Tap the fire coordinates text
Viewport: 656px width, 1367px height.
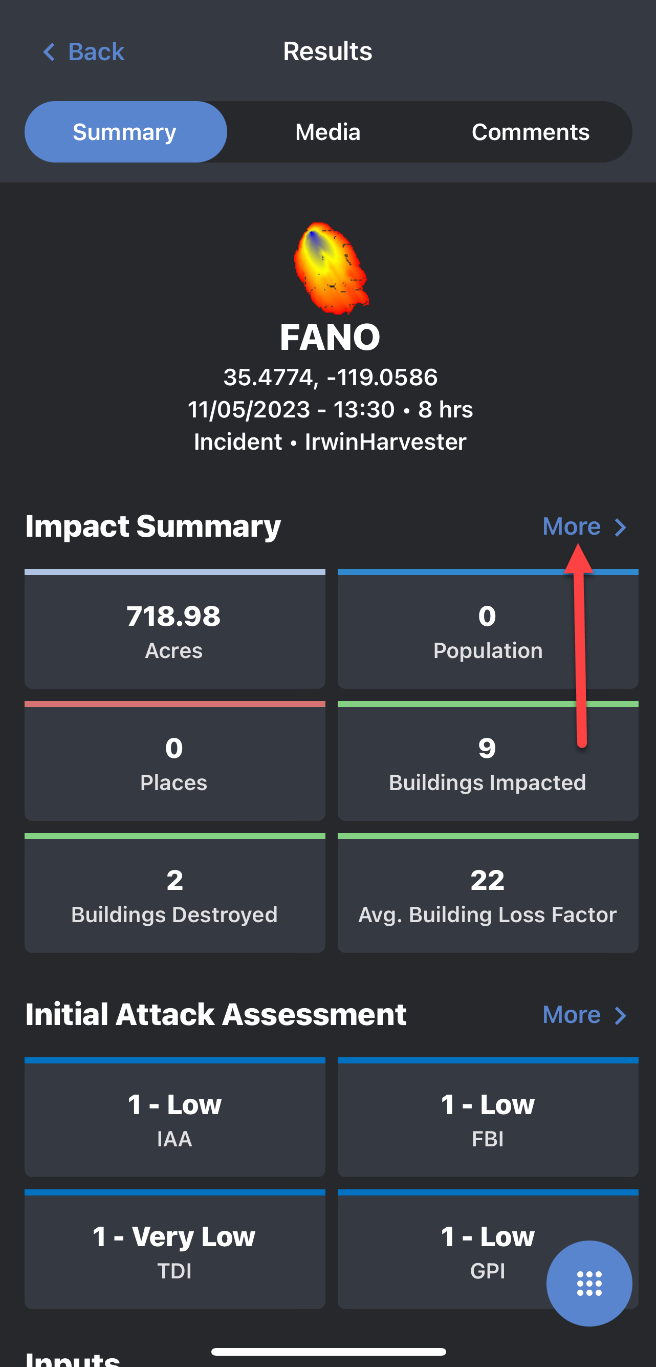pos(329,378)
